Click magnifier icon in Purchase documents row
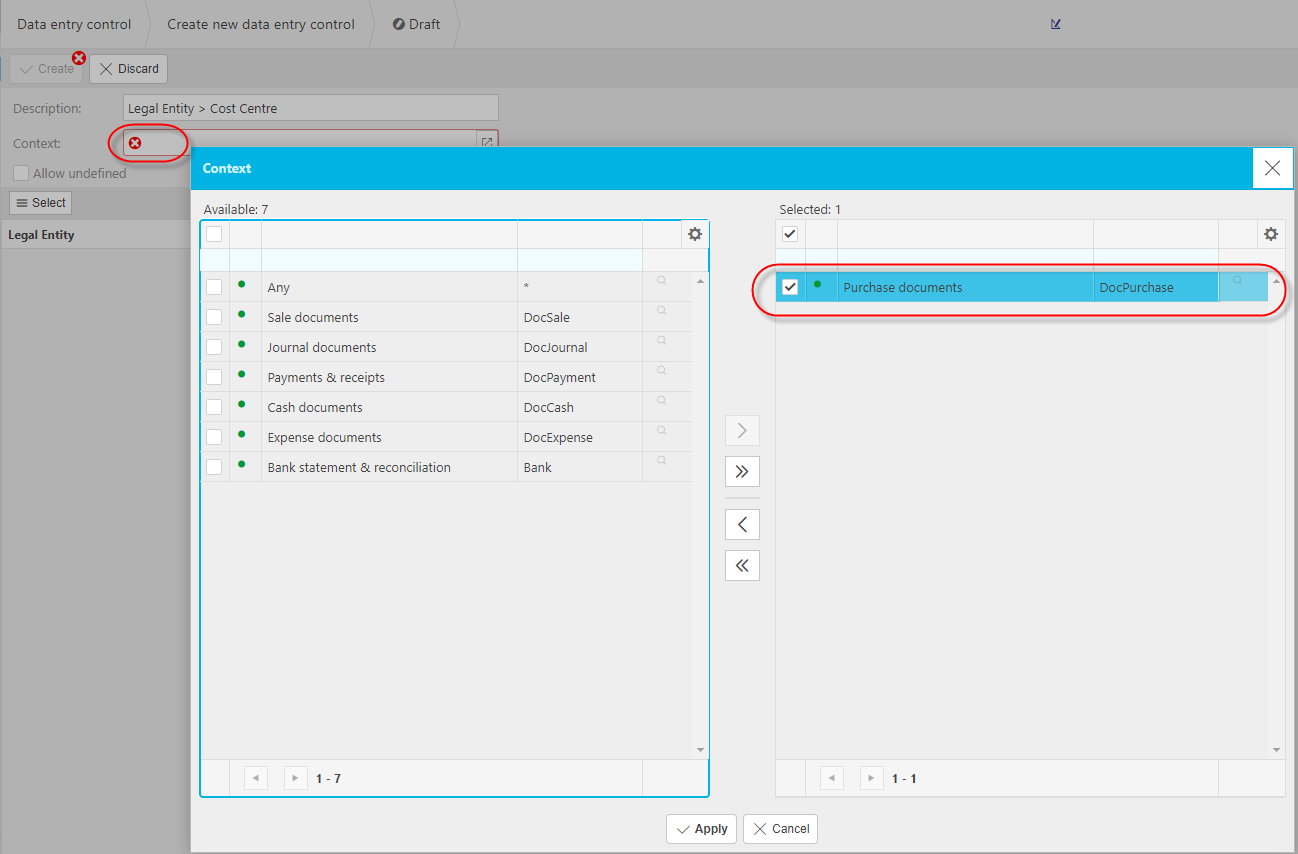This screenshot has width=1298, height=854. point(1237,281)
